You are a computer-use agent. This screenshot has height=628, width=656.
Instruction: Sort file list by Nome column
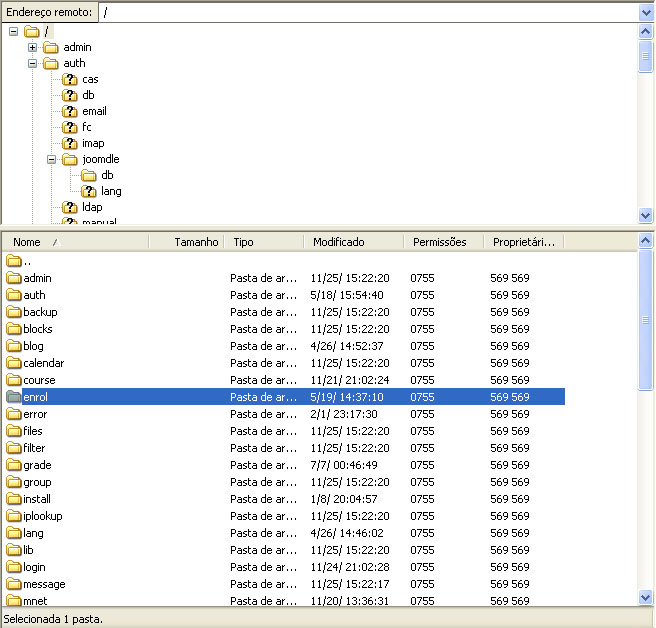[28, 242]
